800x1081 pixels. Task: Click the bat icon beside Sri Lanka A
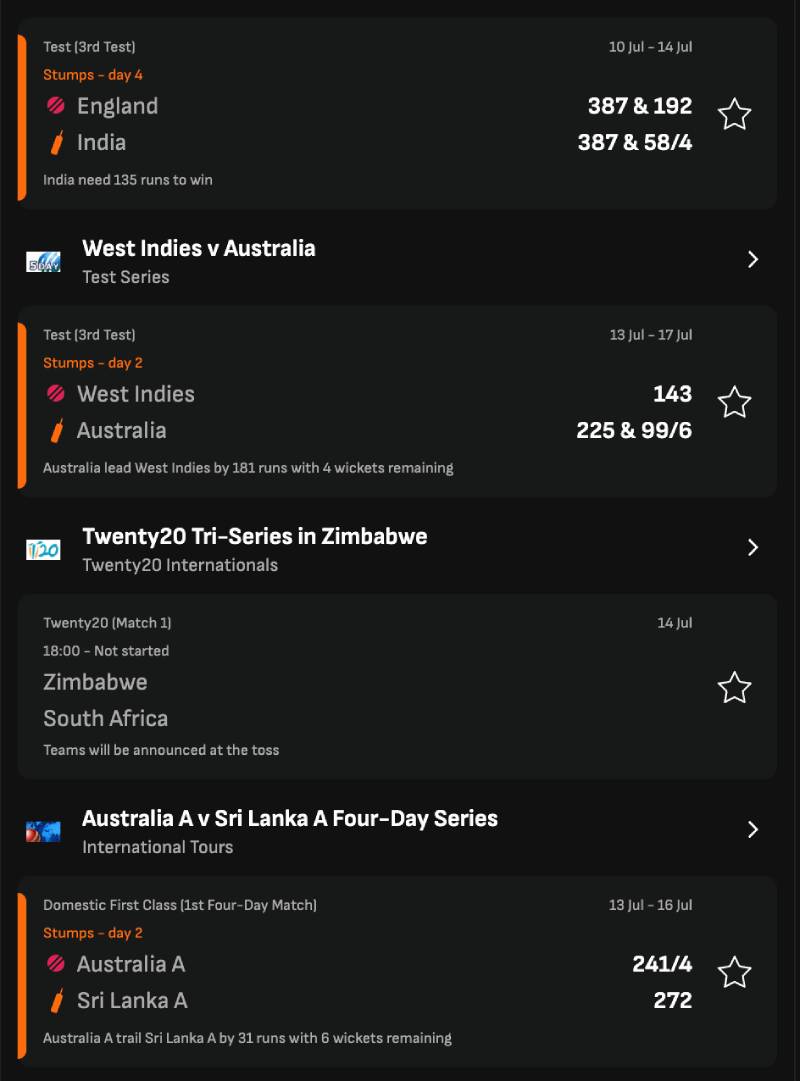click(x=57, y=1000)
